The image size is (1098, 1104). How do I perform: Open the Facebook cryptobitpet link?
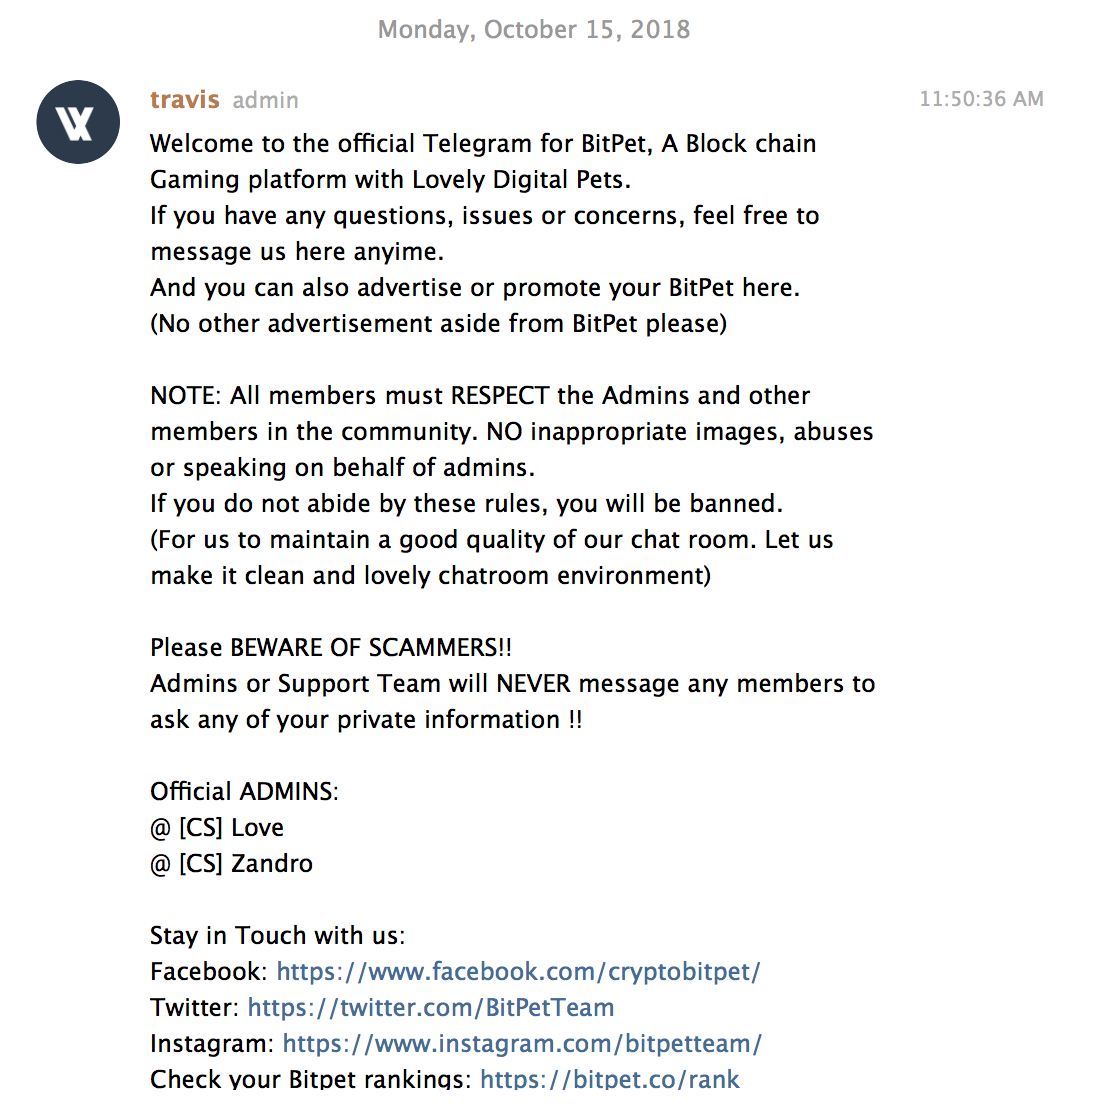pos(518,972)
